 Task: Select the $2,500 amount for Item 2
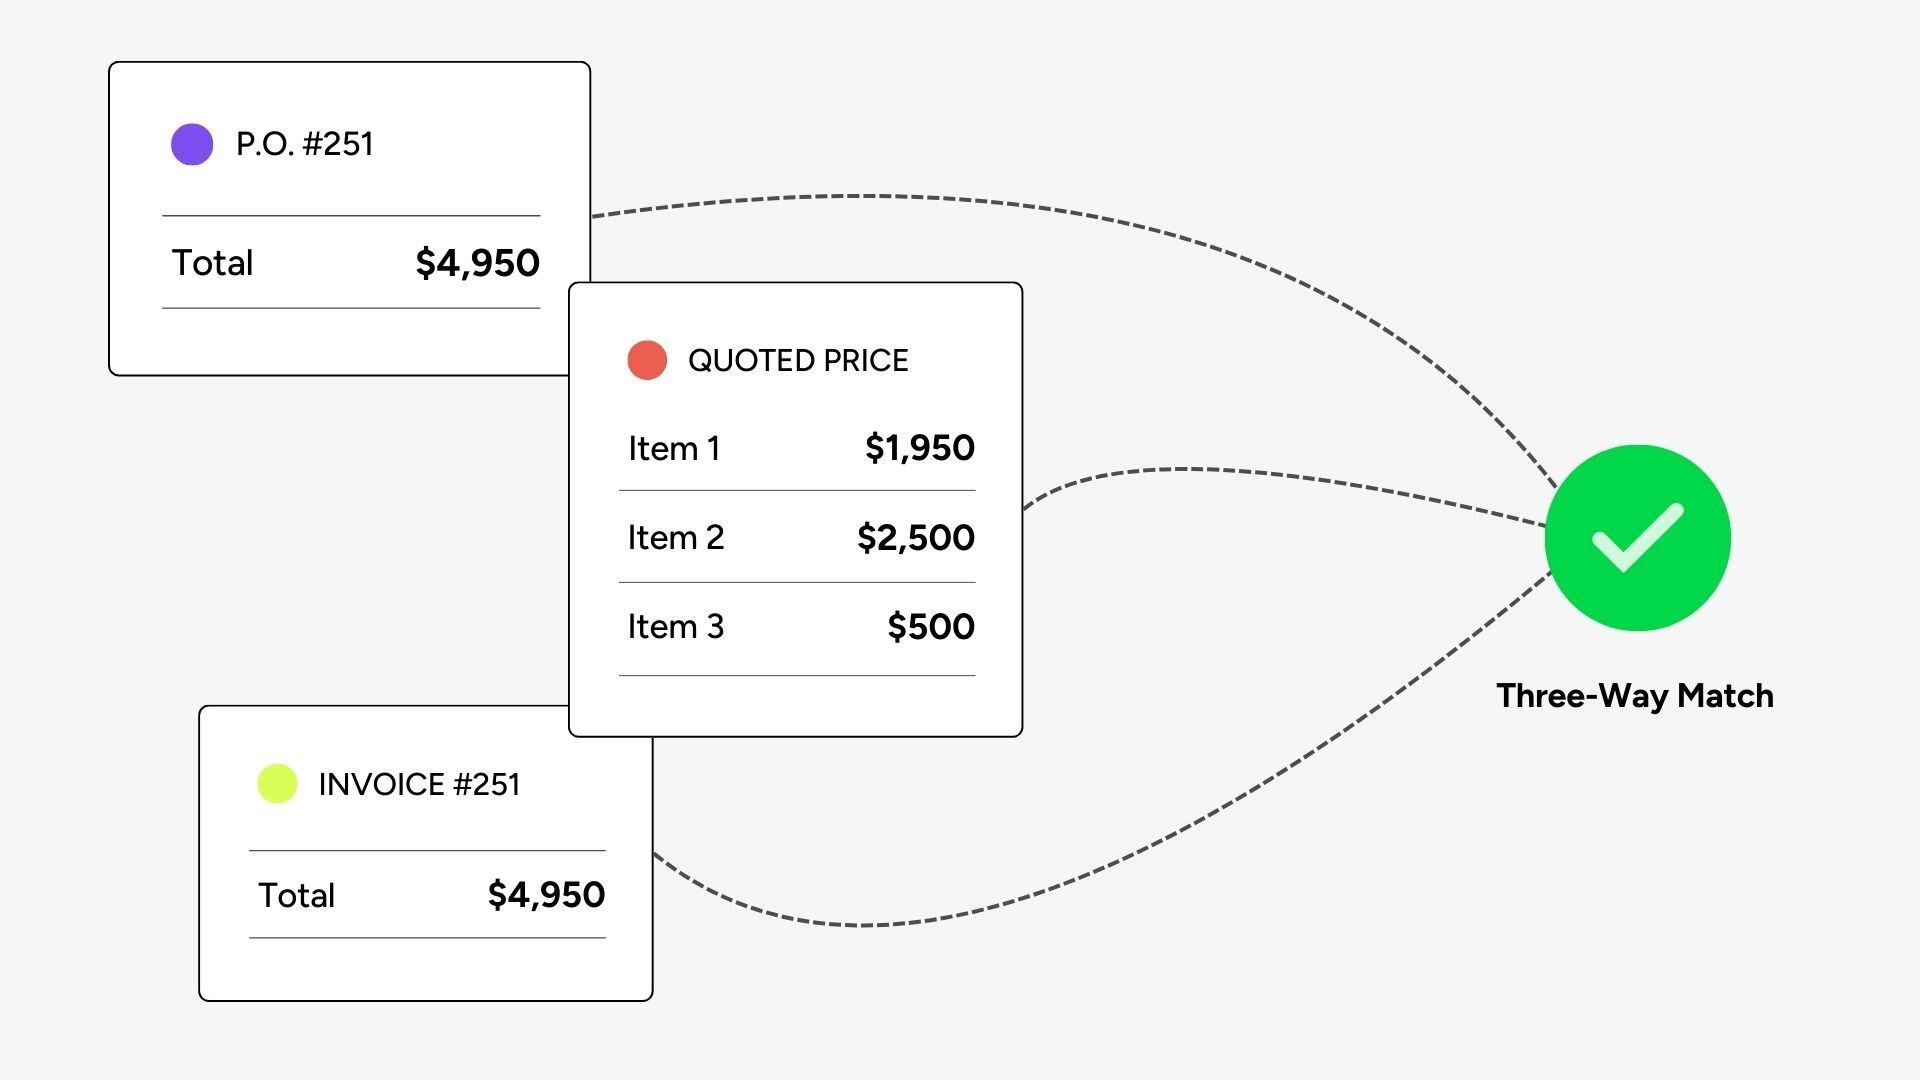pyautogui.click(x=915, y=537)
